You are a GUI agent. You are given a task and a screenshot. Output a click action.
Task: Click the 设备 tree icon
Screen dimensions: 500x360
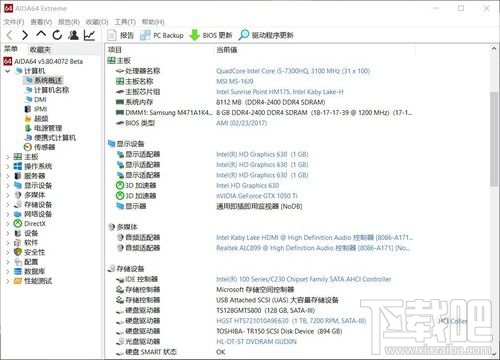click(18, 233)
